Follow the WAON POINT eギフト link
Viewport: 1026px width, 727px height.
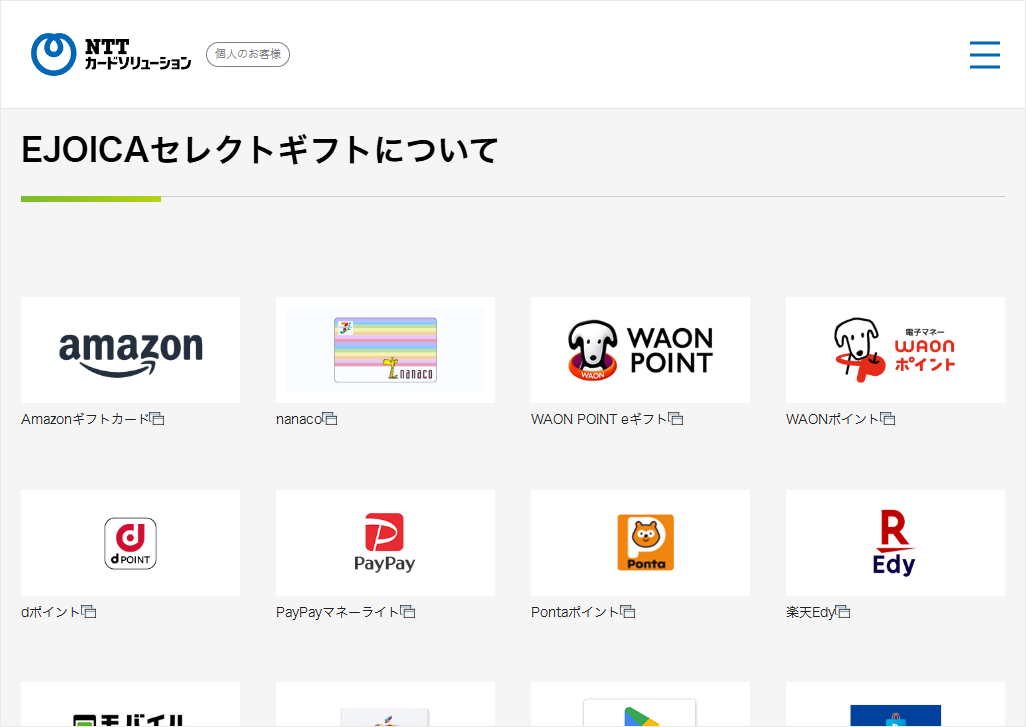coord(599,419)
